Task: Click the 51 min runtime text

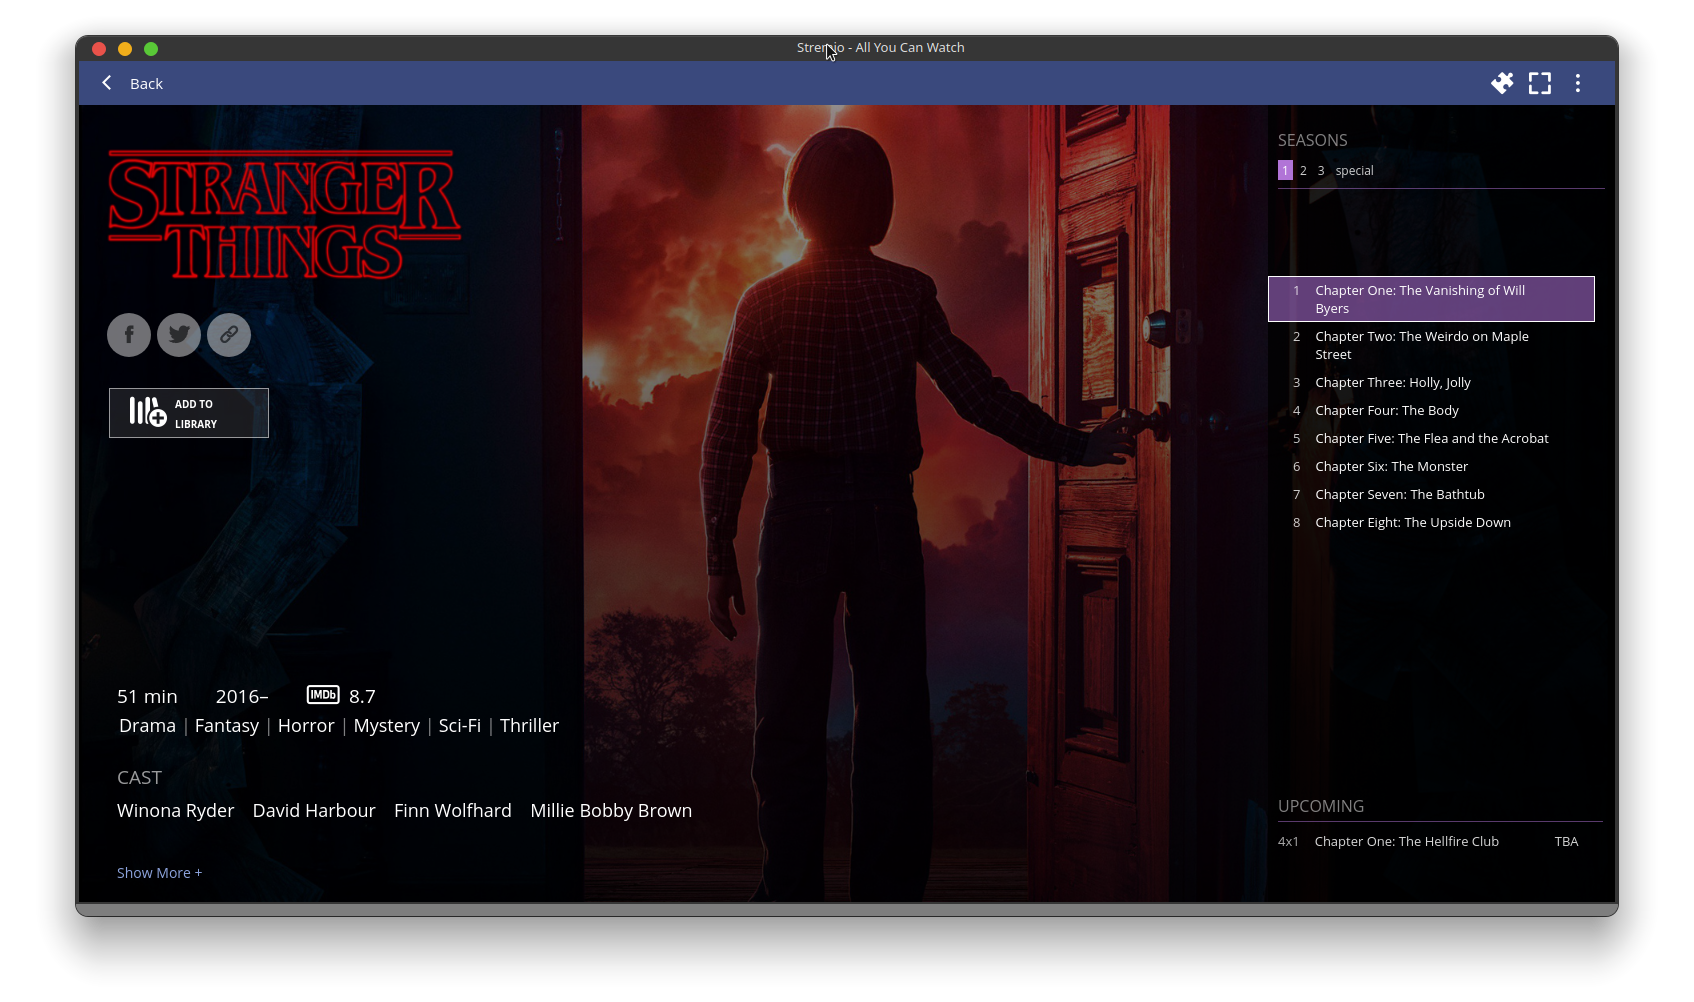Action: (147, 696)
